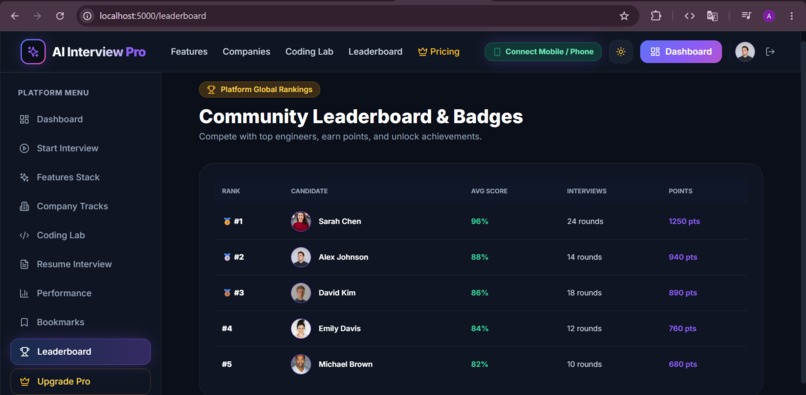Click the Platform Global Rankings badge
Screen dimensions: 806x395
(260, 89)
